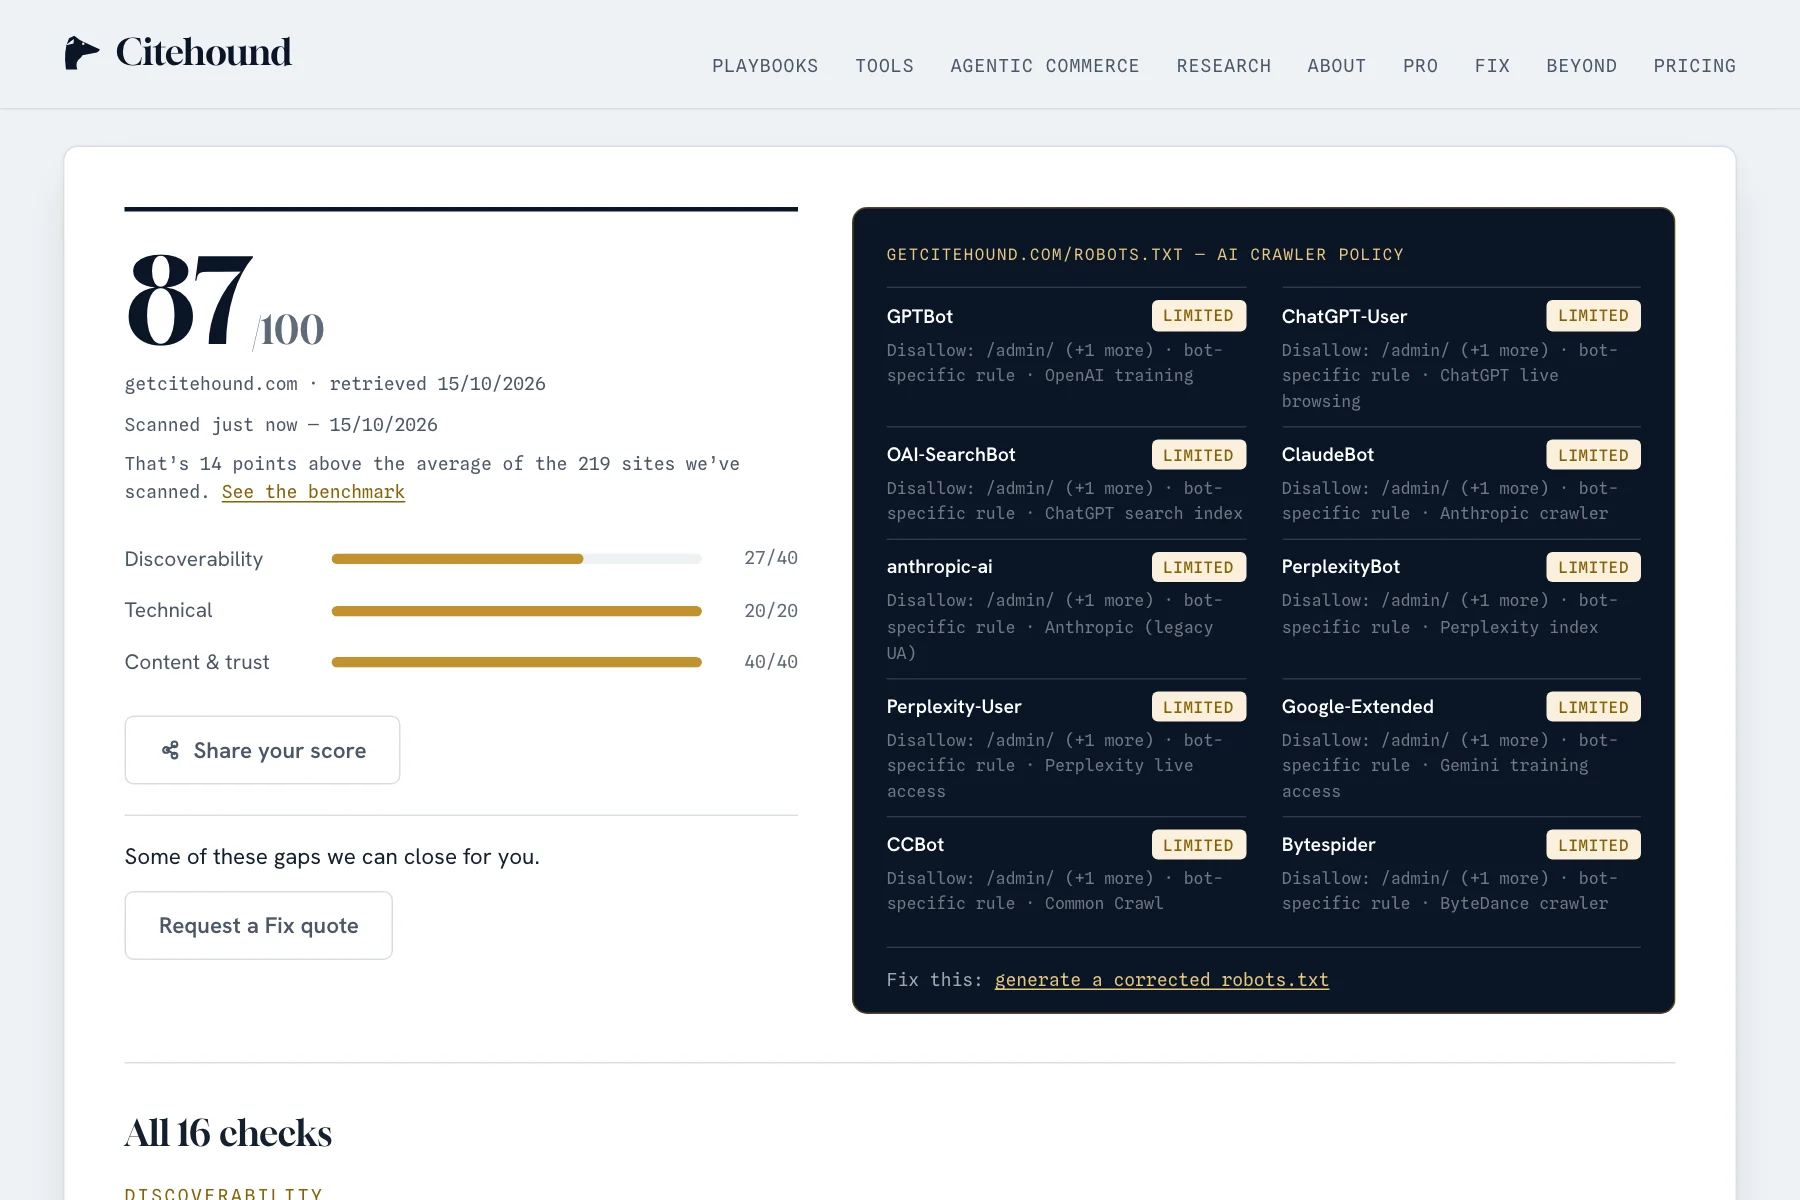Image resolution: width=1800 pixels, height=1200 pixels.
Task: Click the 20/20 Technical score
Action: click(x=770, y=611)
